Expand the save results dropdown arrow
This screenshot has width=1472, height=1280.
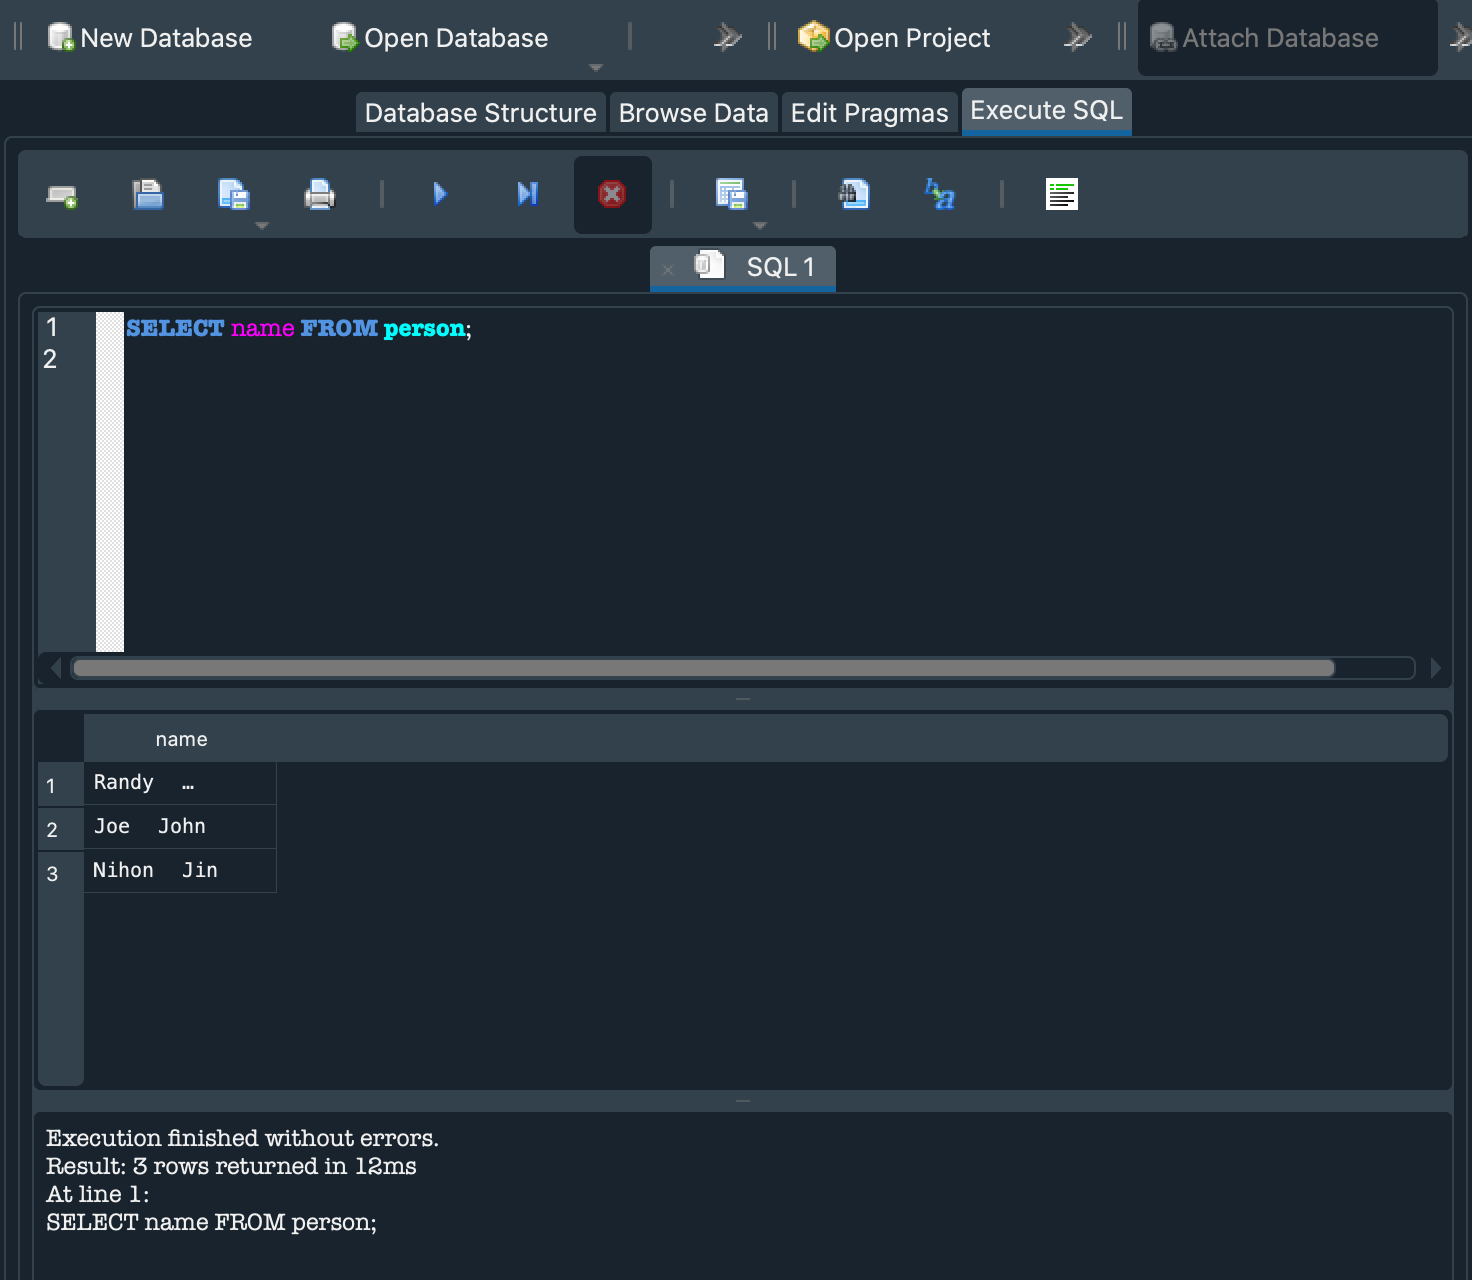(760, 226)
